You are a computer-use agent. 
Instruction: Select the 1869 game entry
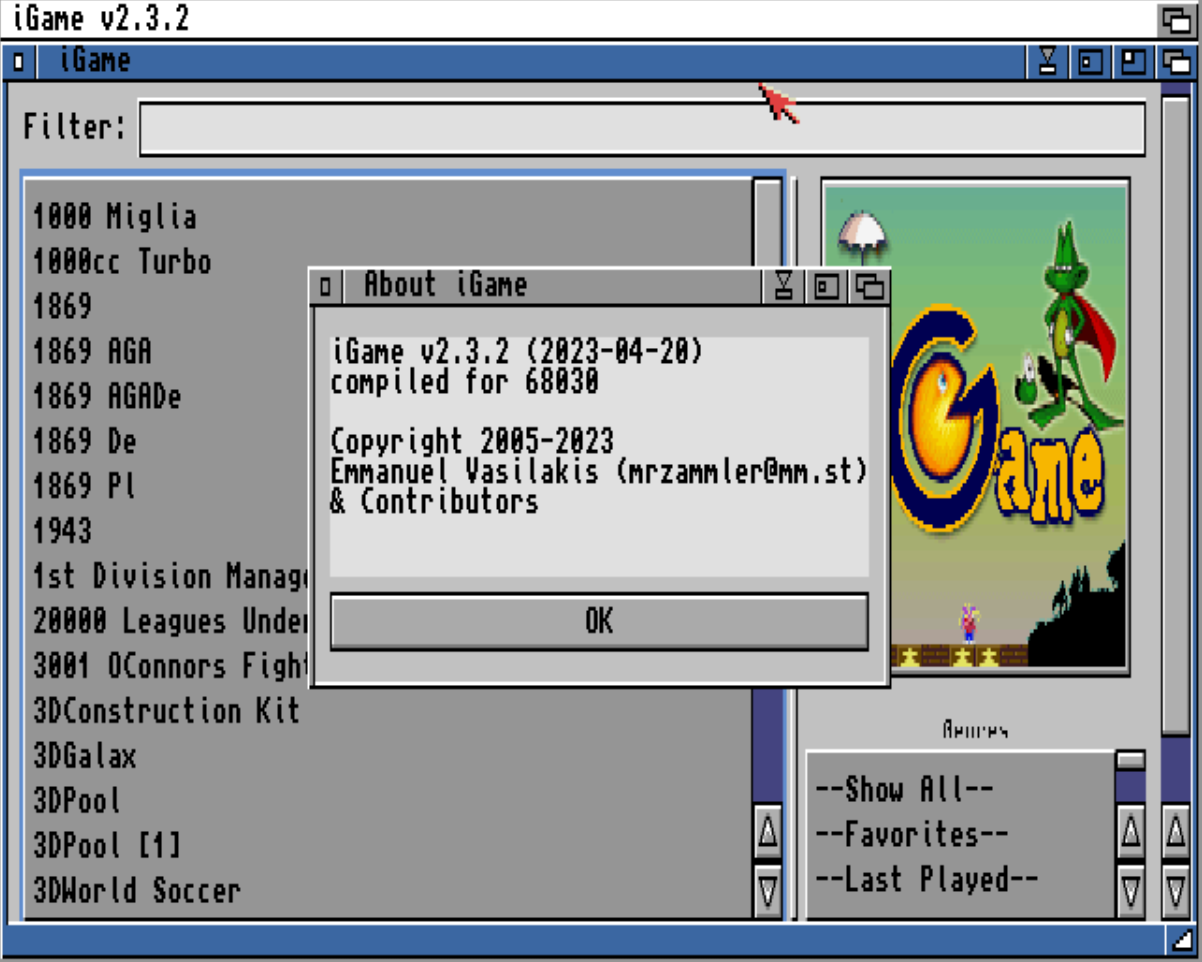(62, 307)
